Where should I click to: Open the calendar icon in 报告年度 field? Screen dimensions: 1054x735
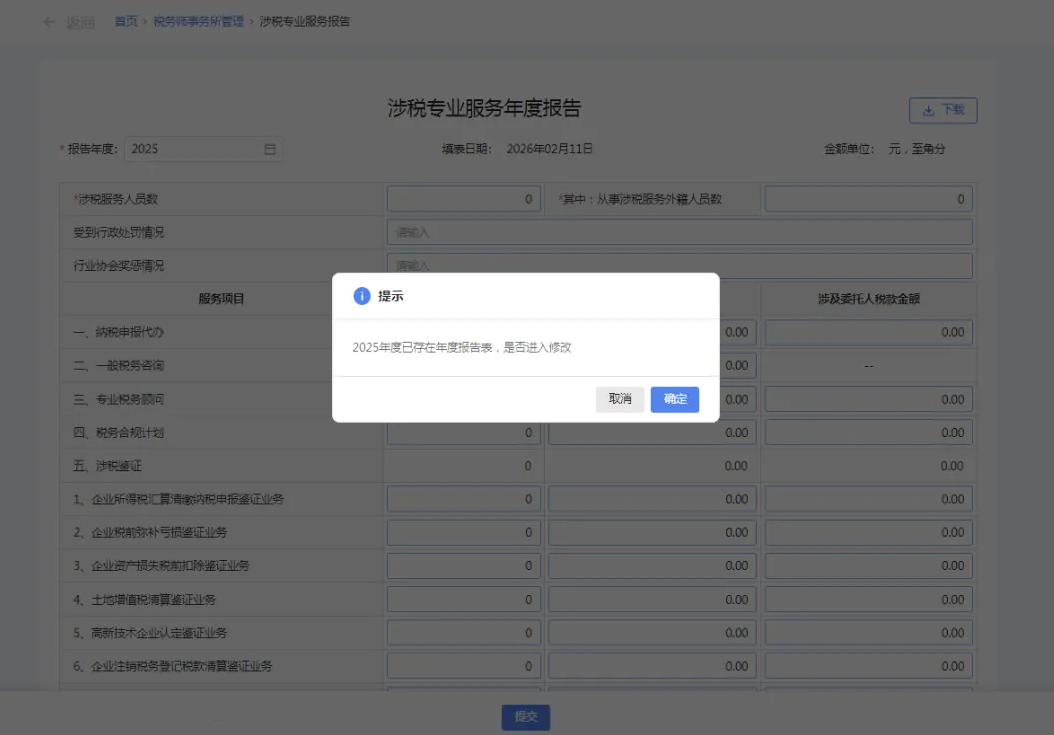[269, 149]
